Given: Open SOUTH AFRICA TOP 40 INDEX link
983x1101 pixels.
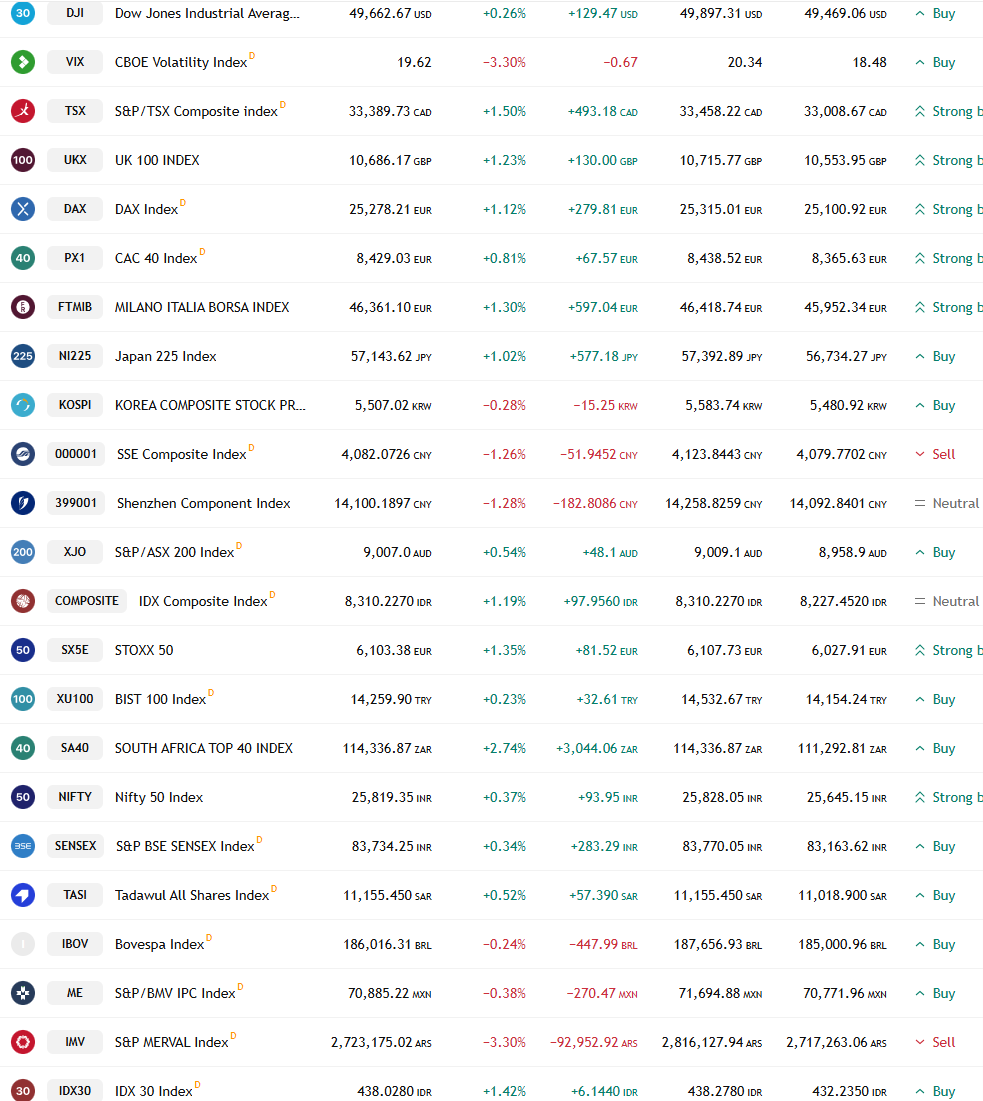Looking at the screenshot, I should click(204, 749).
